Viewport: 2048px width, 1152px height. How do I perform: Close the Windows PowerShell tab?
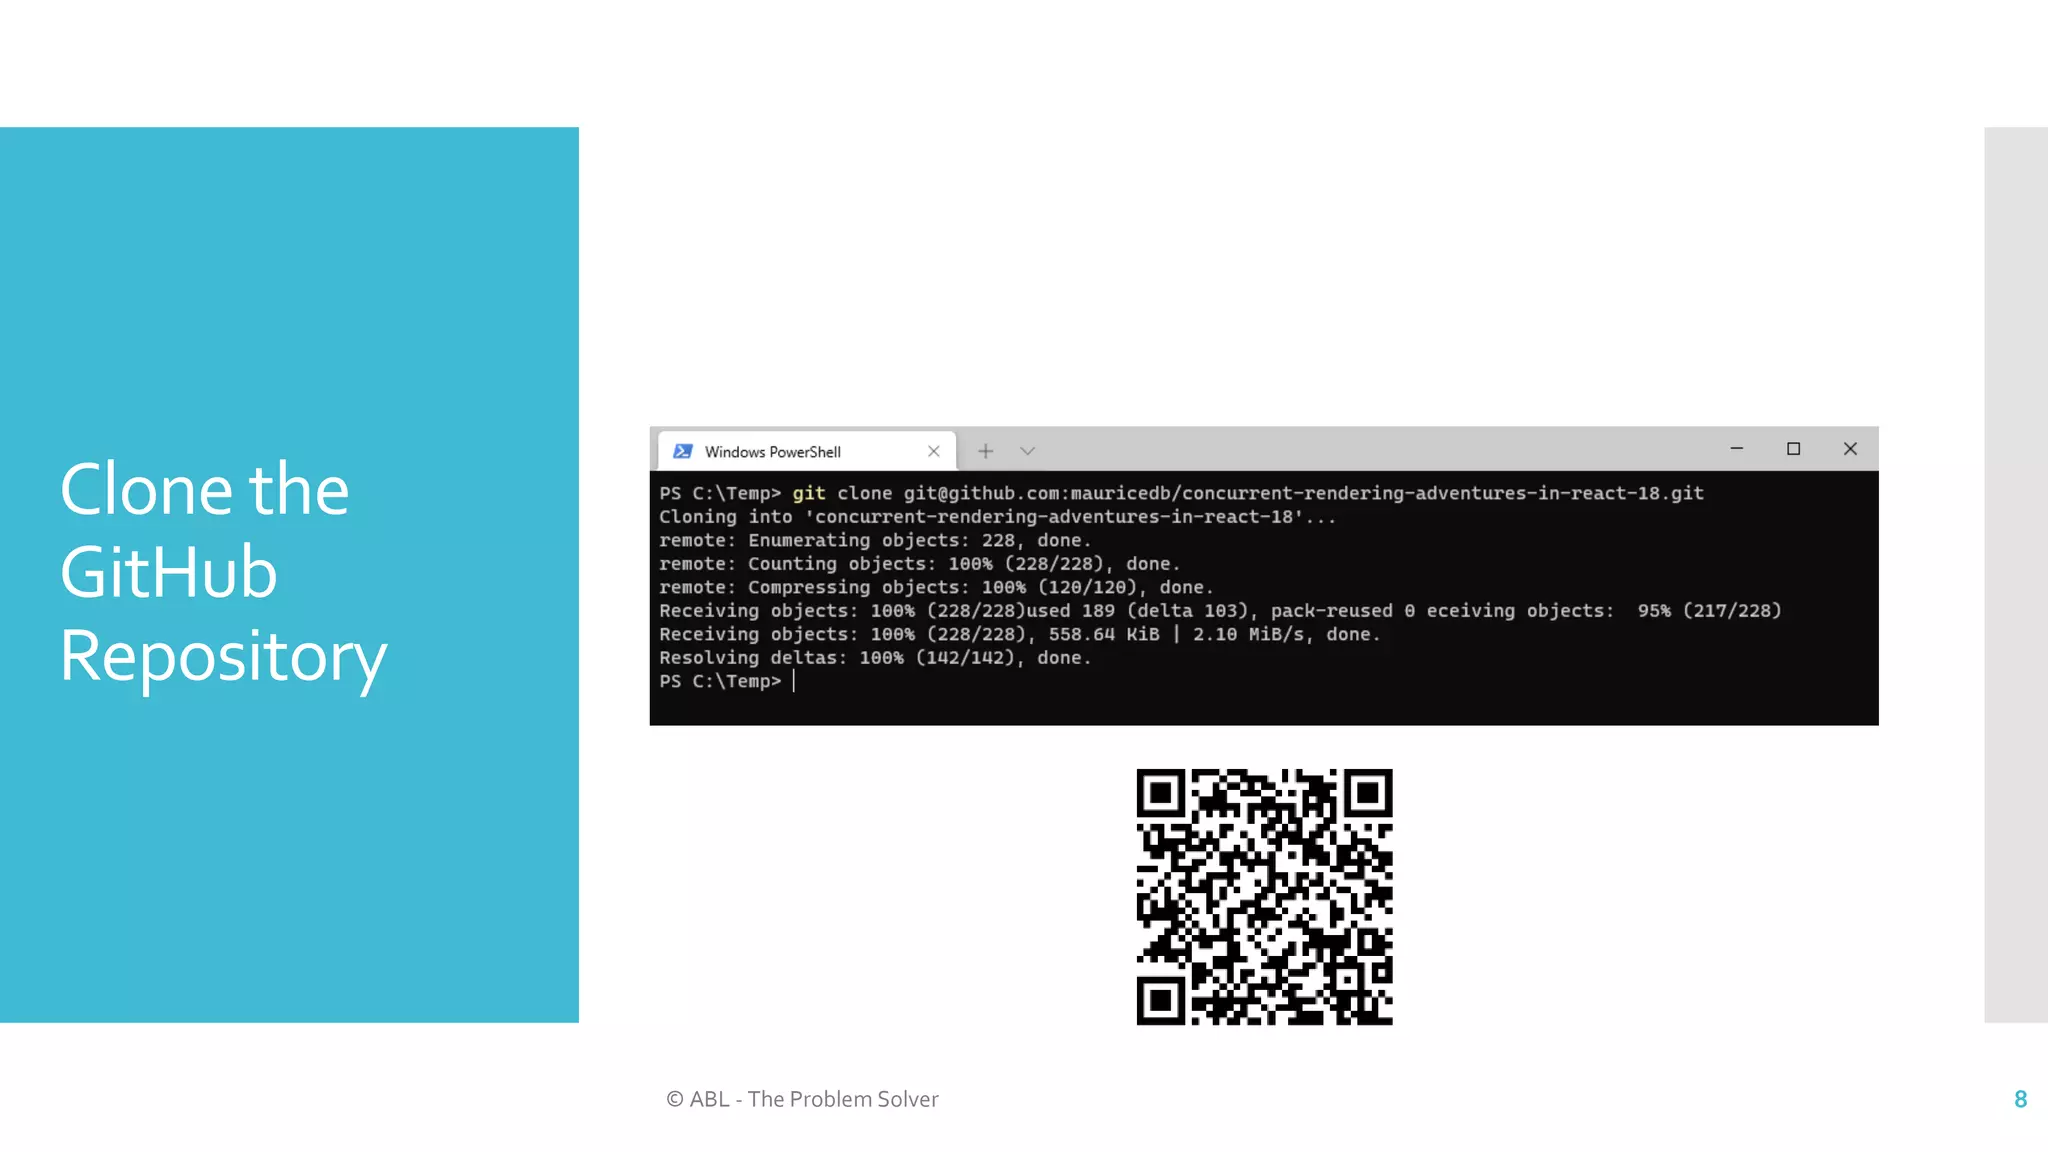(933, 451)
